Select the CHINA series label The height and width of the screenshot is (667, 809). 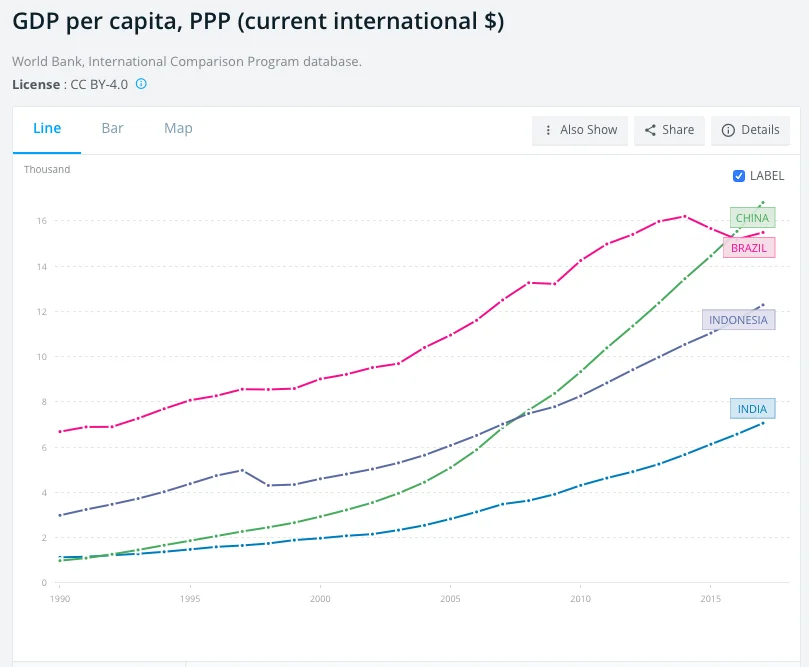pos(751,217)
